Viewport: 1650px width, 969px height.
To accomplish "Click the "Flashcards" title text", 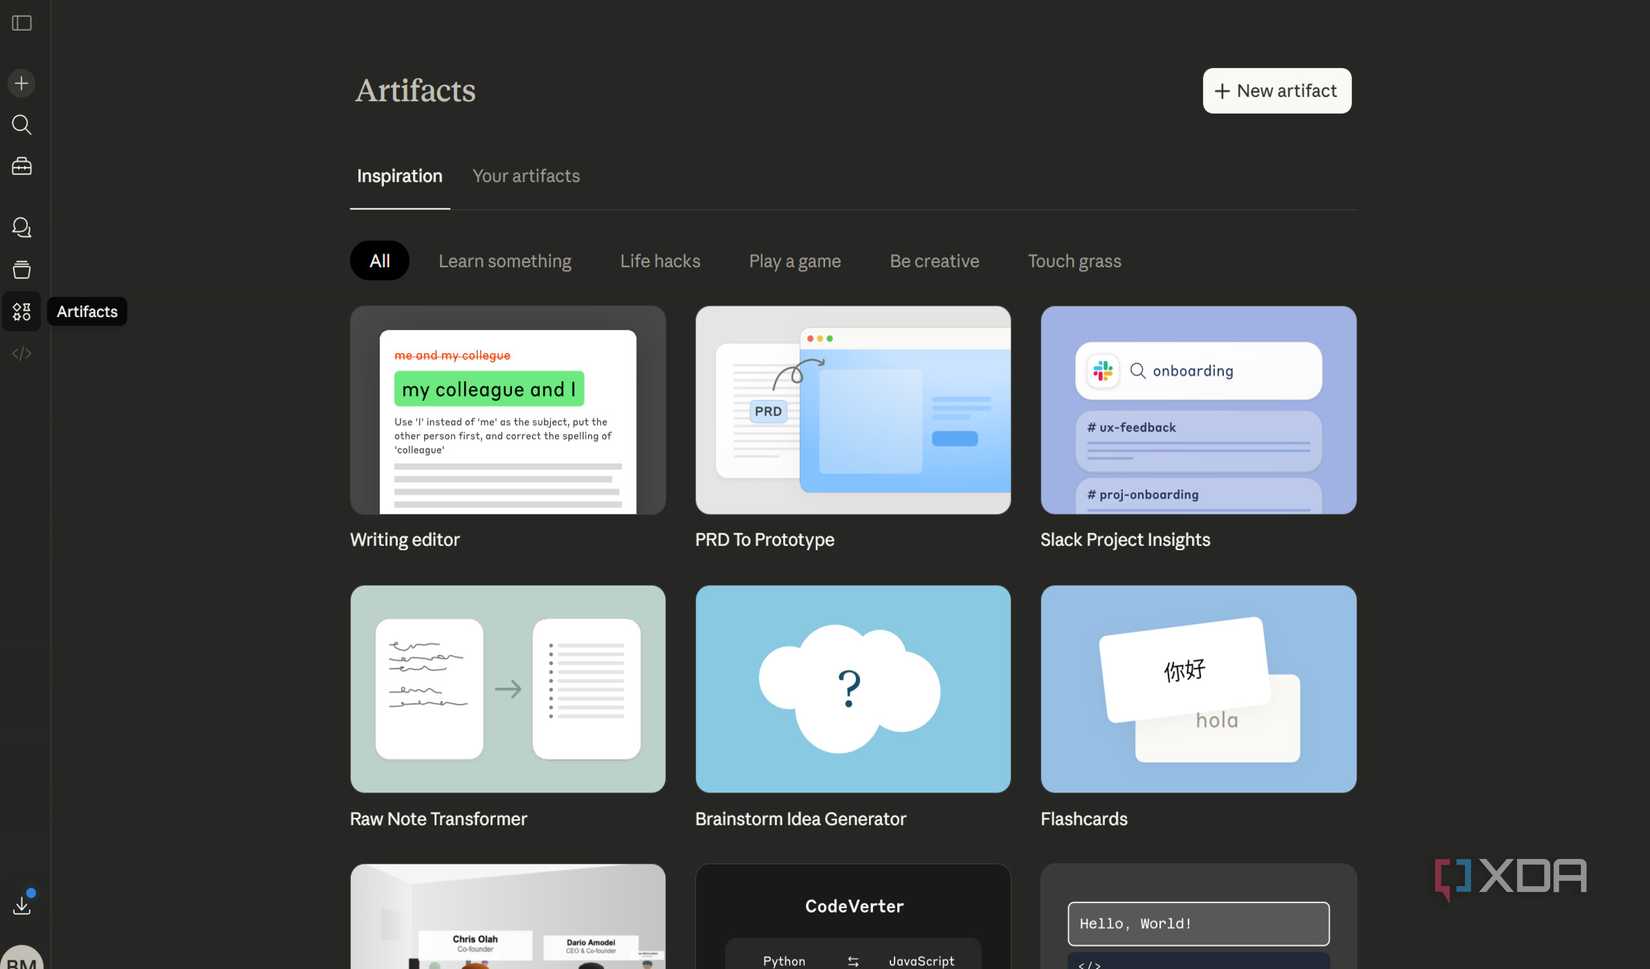I will [1084, 819].
